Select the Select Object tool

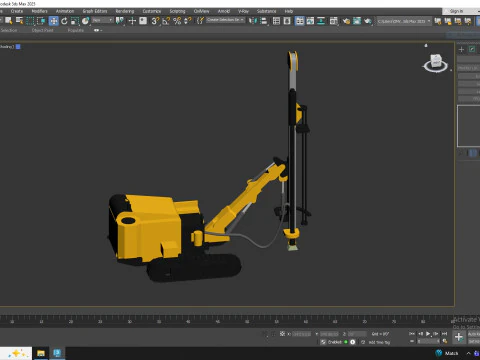8,21
